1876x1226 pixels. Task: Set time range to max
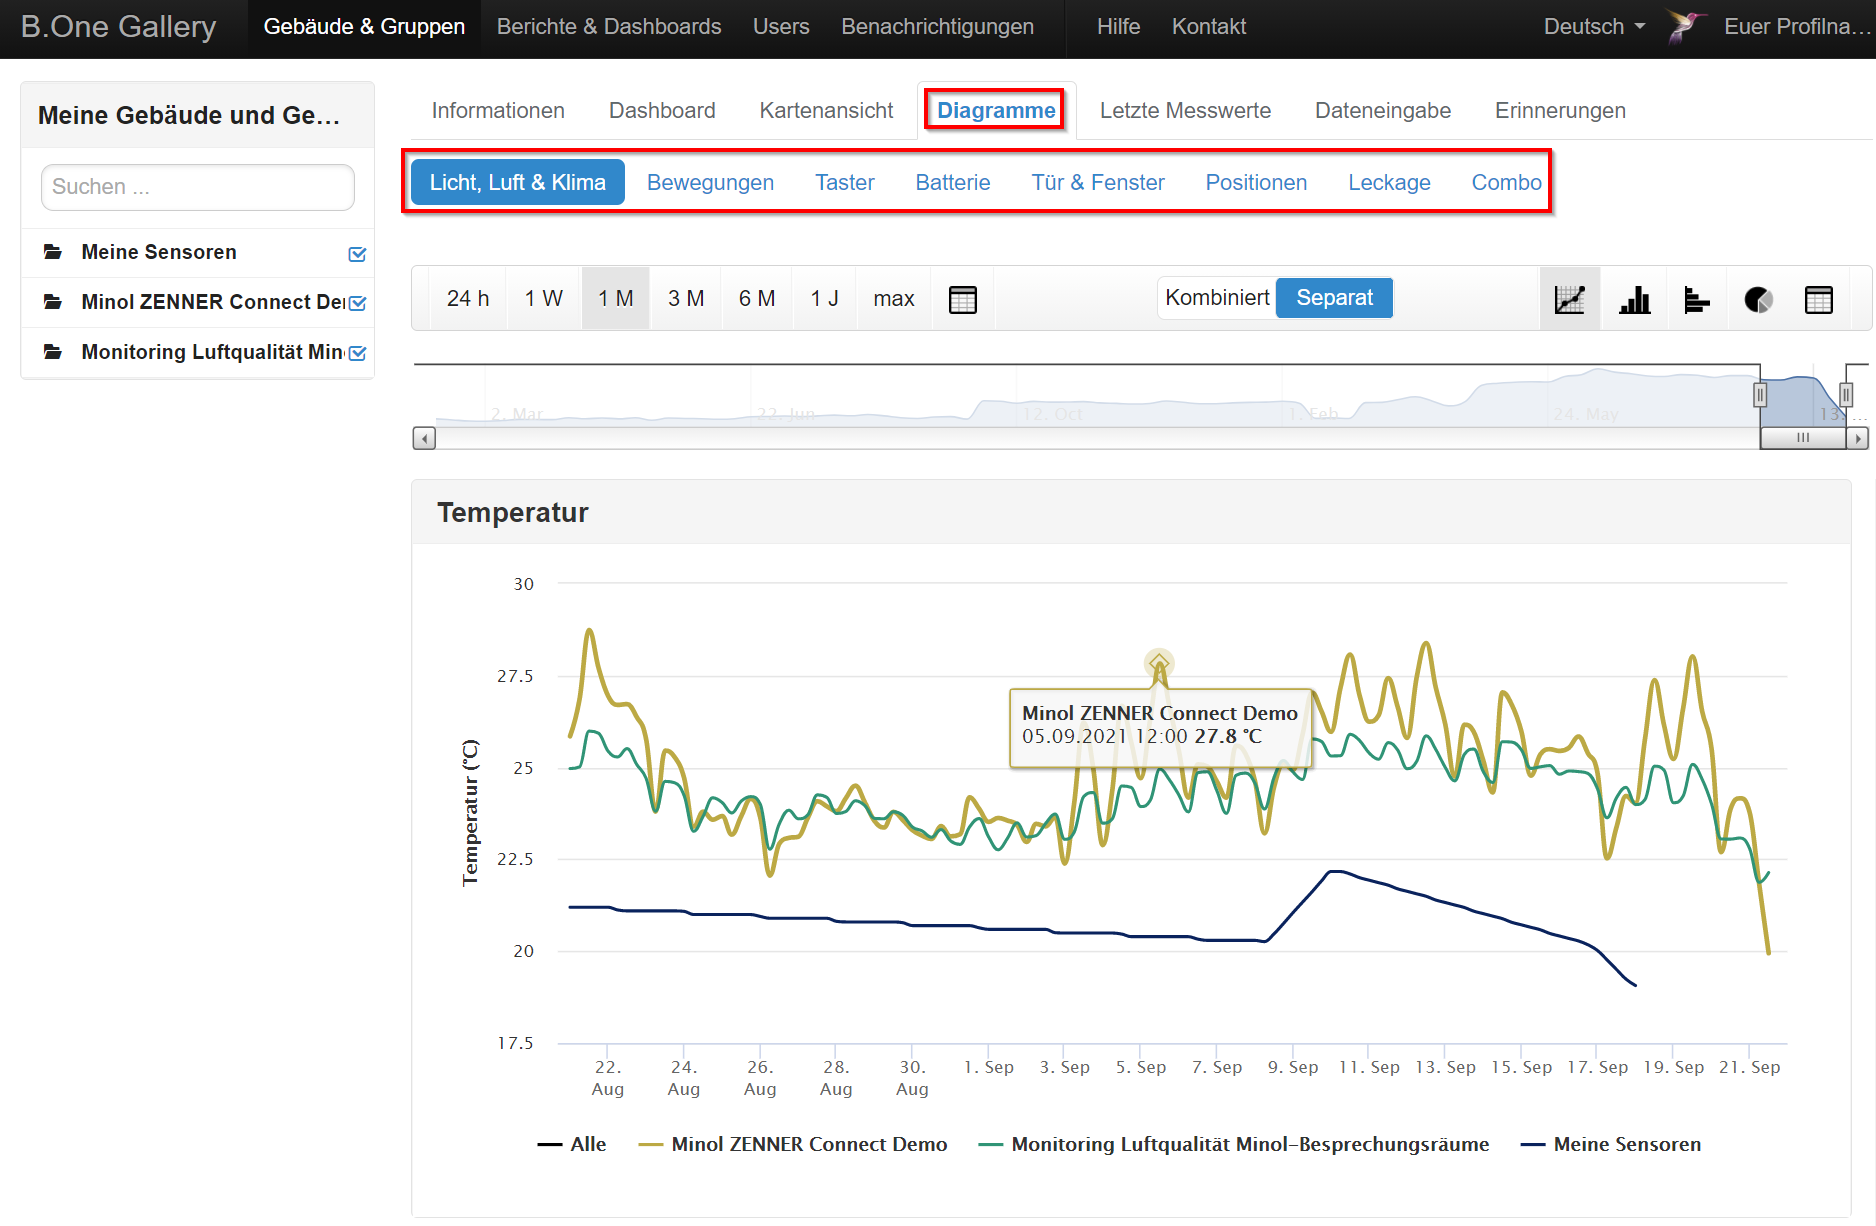point(894,299)
